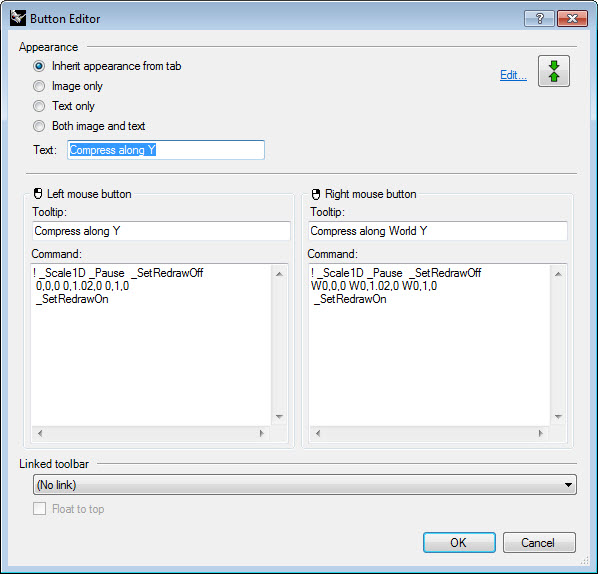The width and height of the screenshot is (598, 574).
Task: Click the Button Editor title bar app icon
Action: click(x=18, y=18)
